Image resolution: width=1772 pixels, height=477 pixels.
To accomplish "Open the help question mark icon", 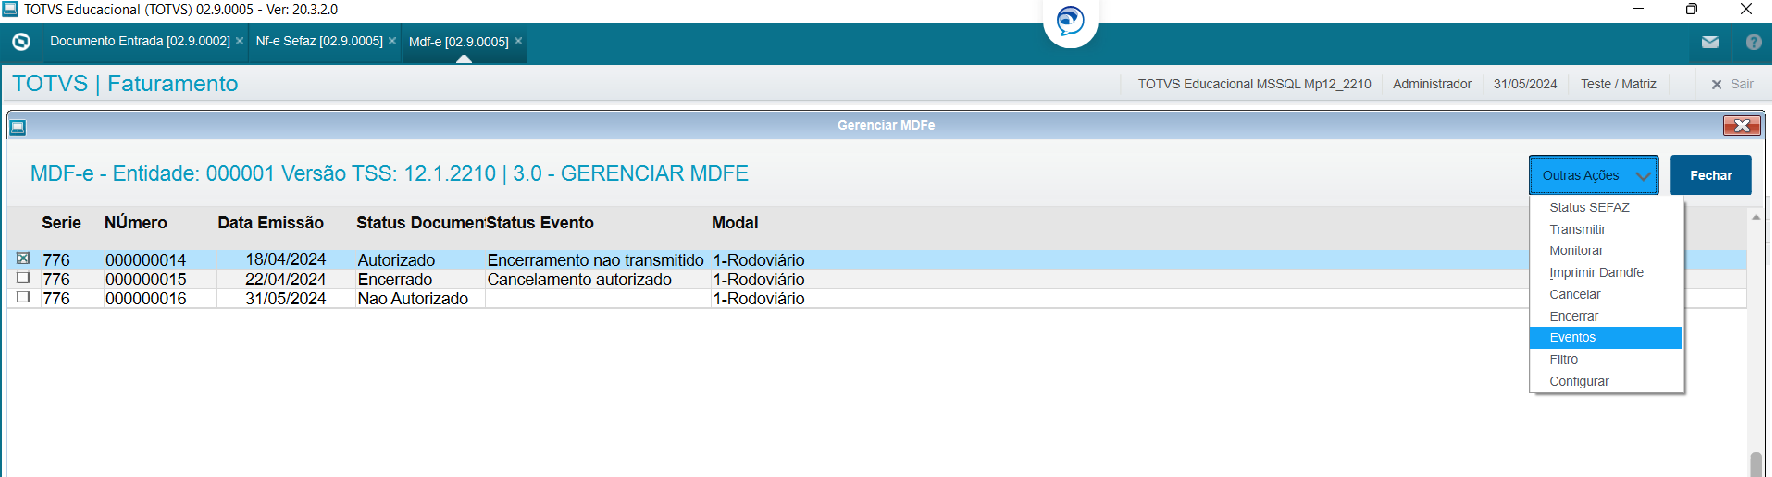I will click(x=1753, y=42).
